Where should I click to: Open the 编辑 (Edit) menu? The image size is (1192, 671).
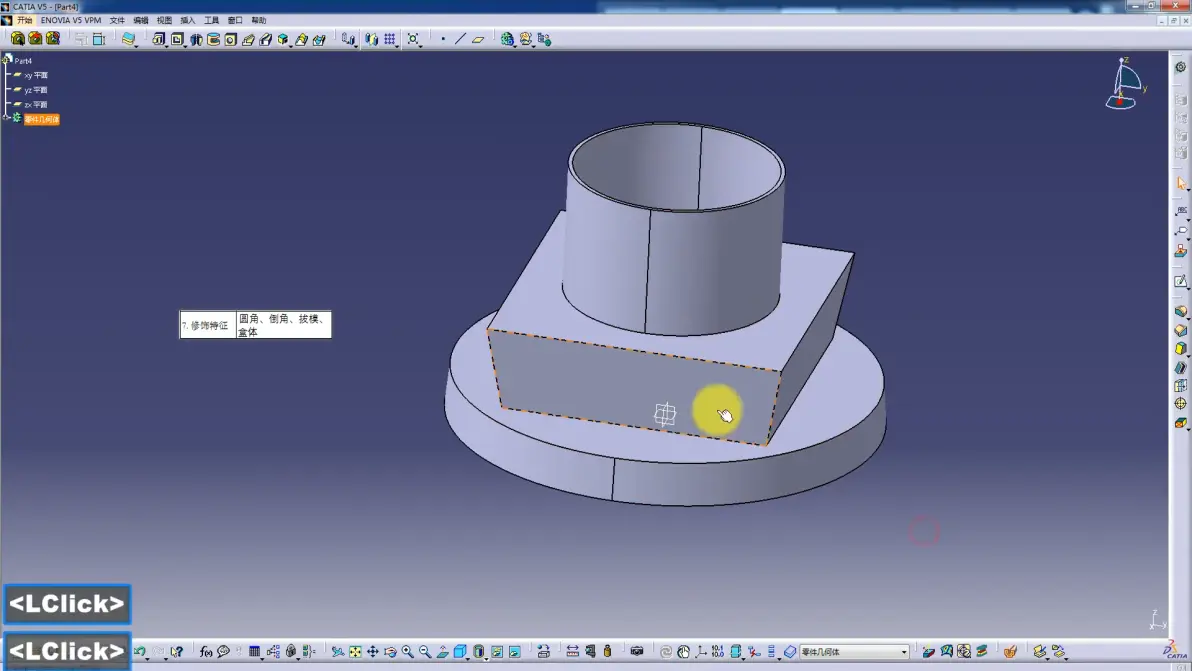(x=141, y=21)
